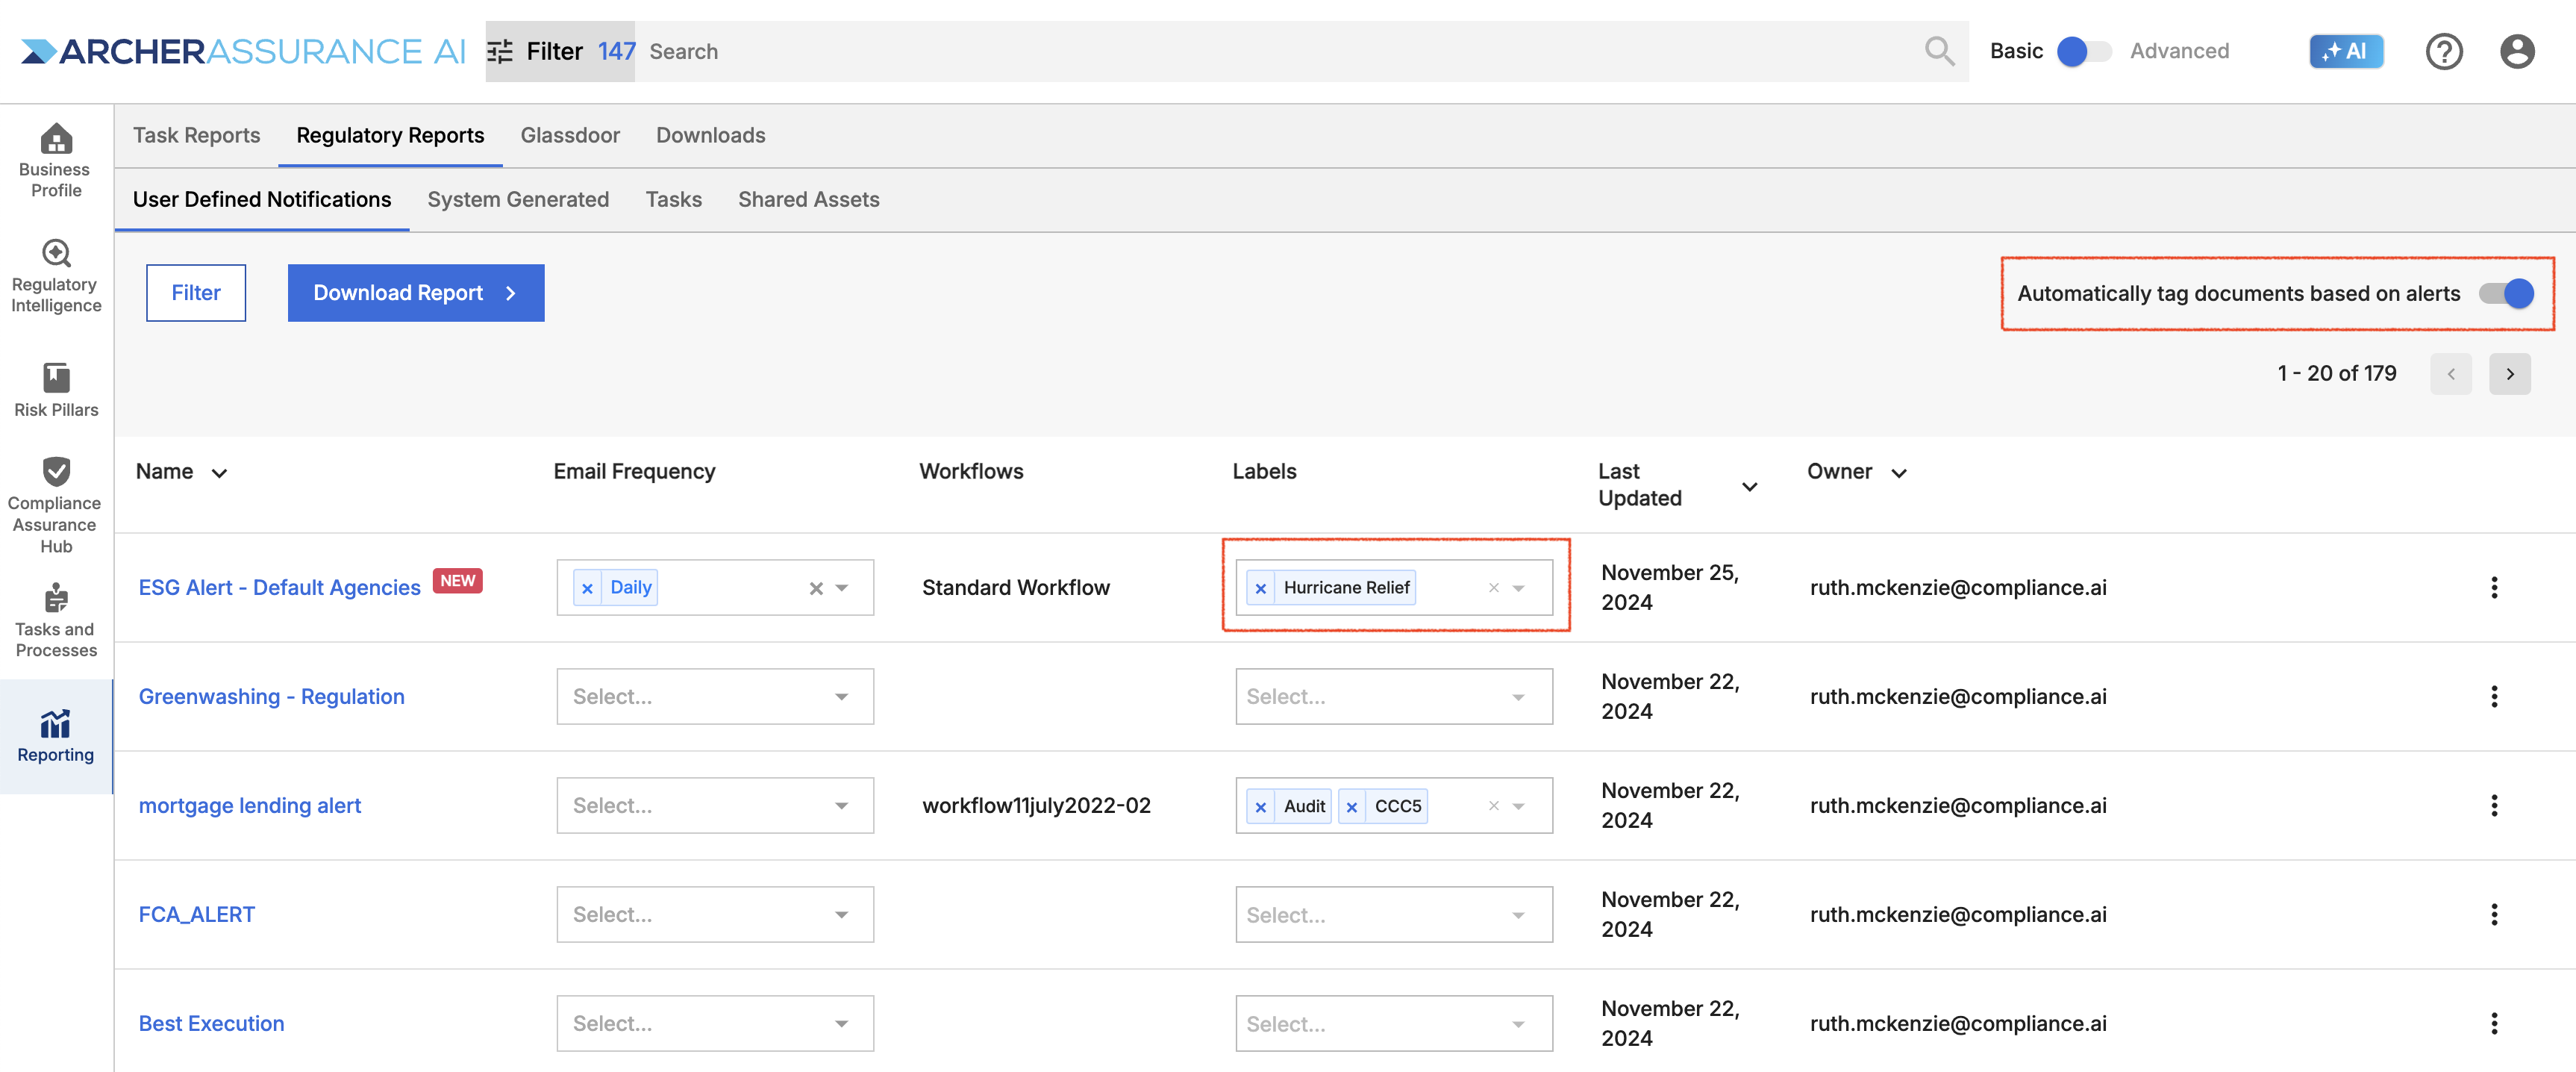Open row menu for Greenwashing - Regulation
The height and width of the screenshot is (1072, 2576).
[x=2494, y=697]
